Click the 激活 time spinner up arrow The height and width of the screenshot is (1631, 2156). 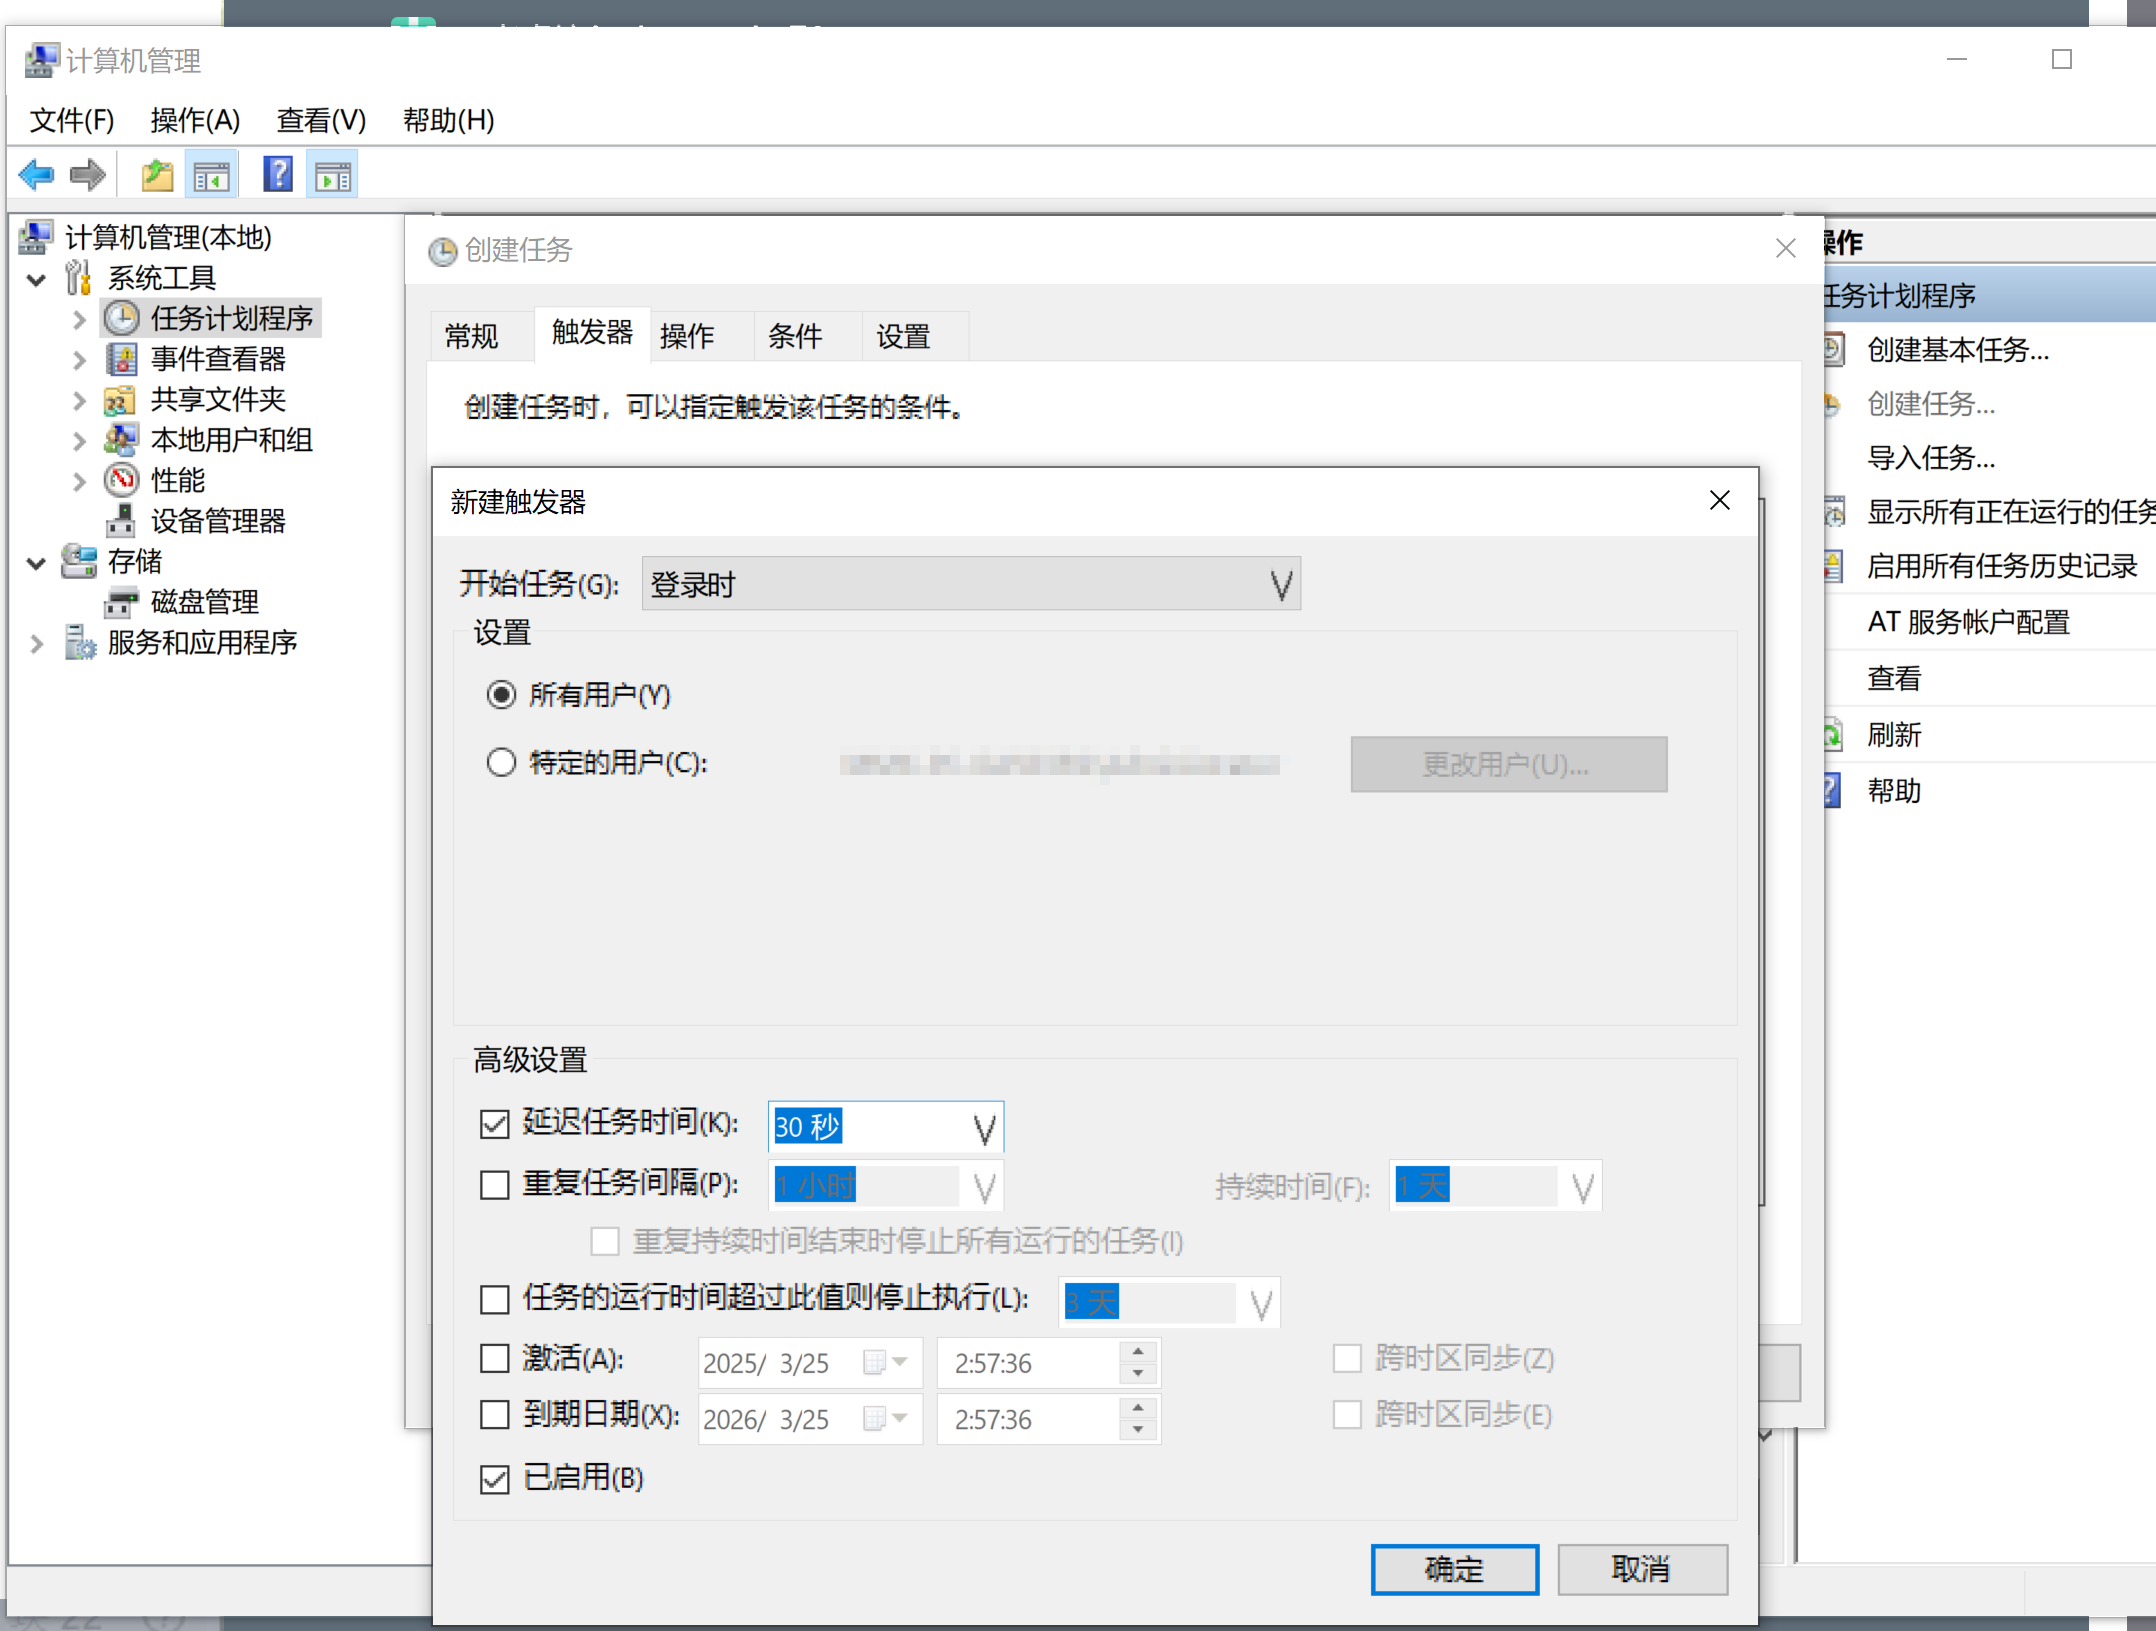(x=1138, y=1352)
